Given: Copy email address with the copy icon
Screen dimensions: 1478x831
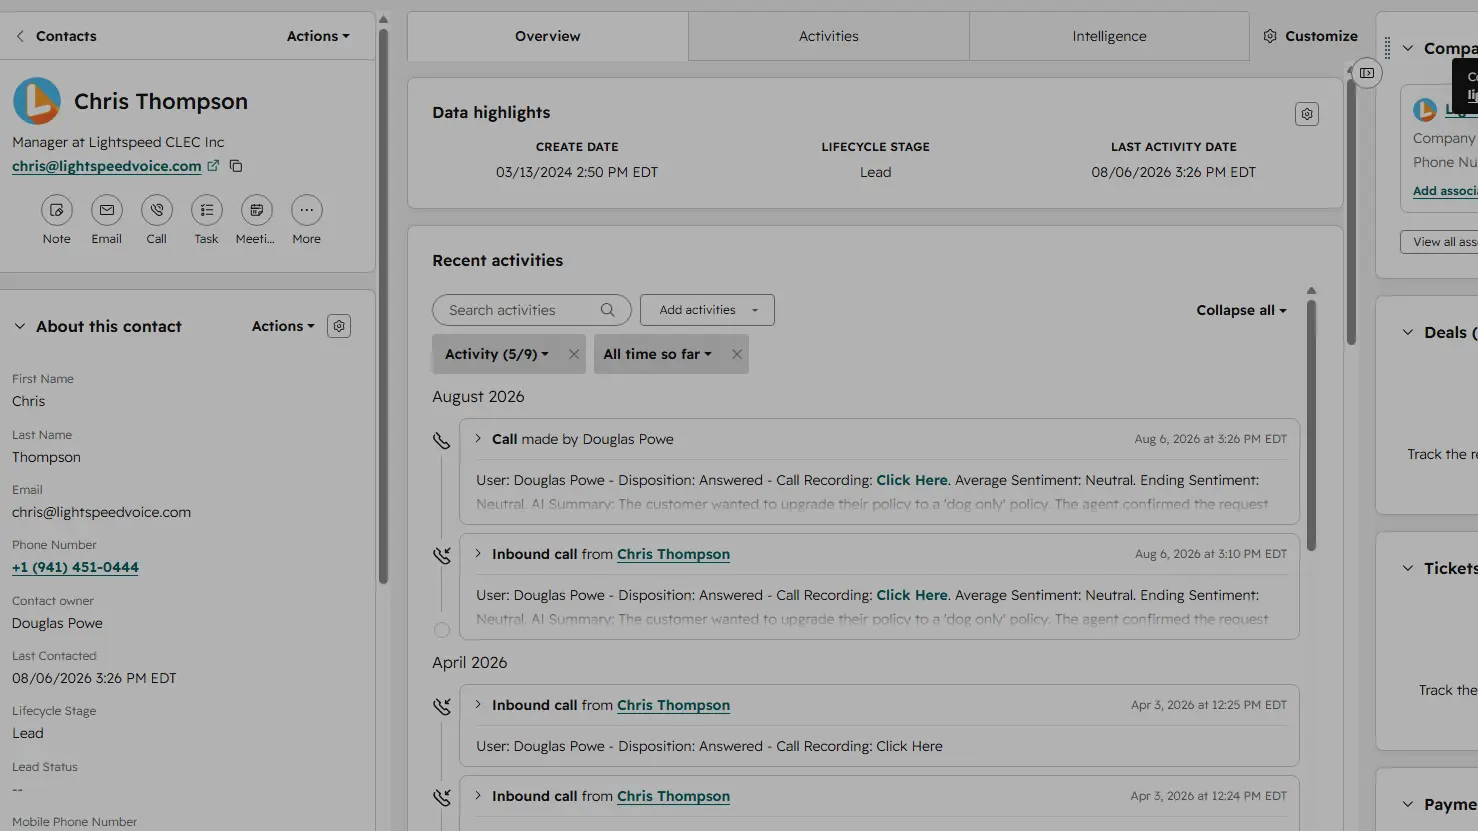Looking at the screenshot, I should pos(236,166).
